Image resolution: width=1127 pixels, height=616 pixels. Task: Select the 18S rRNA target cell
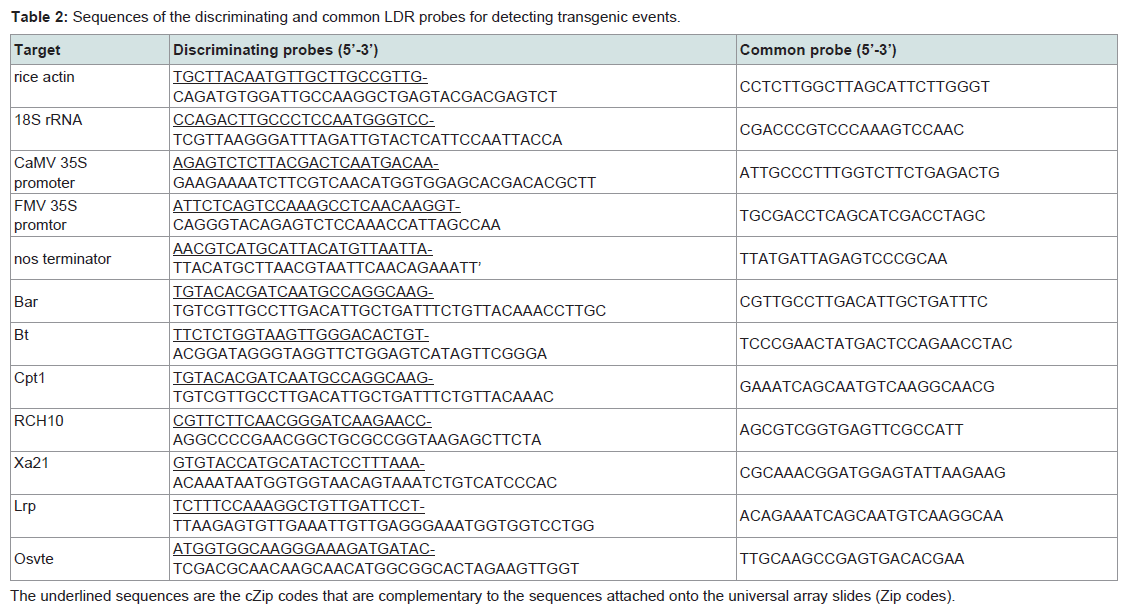click(x=90, y=129)
